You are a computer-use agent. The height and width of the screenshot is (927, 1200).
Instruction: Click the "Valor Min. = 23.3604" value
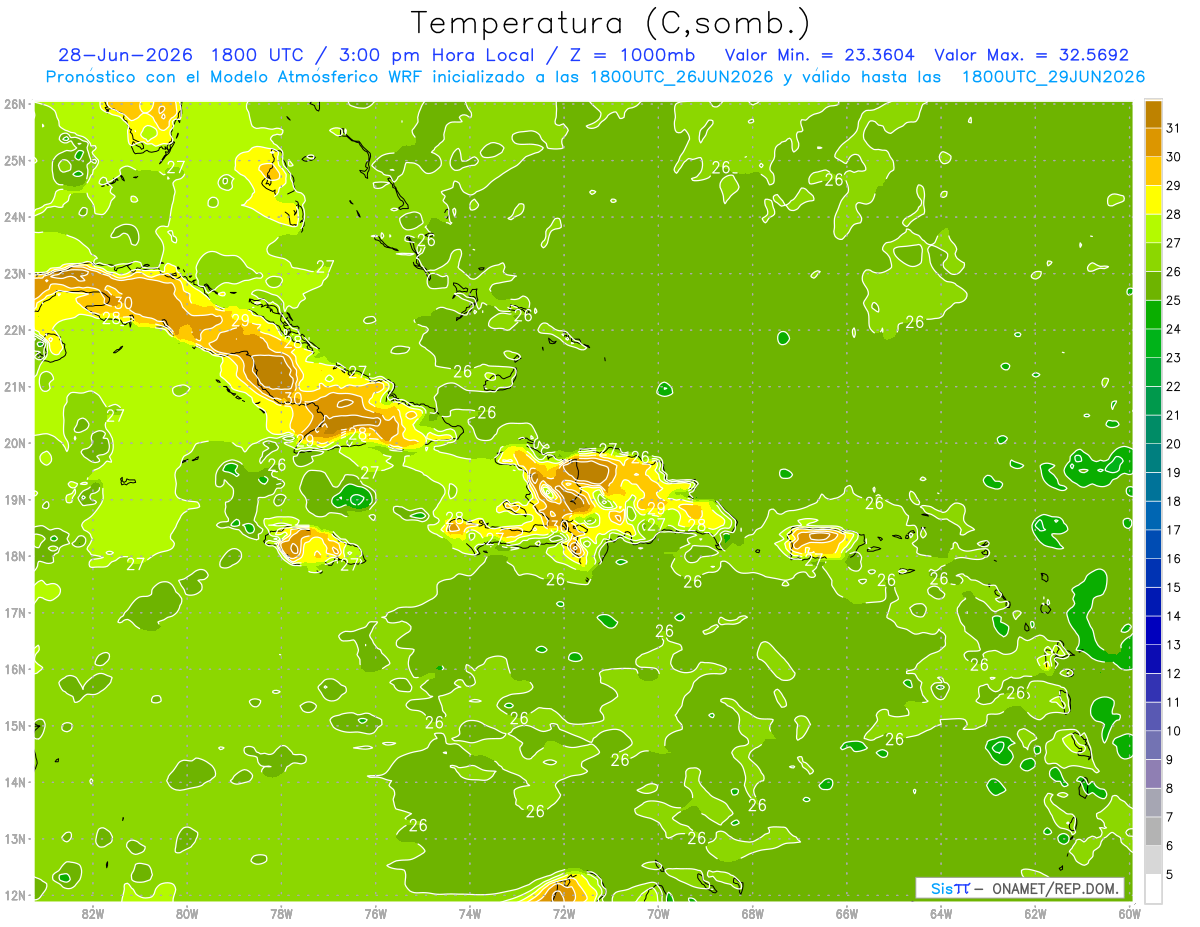coord(820,55)
